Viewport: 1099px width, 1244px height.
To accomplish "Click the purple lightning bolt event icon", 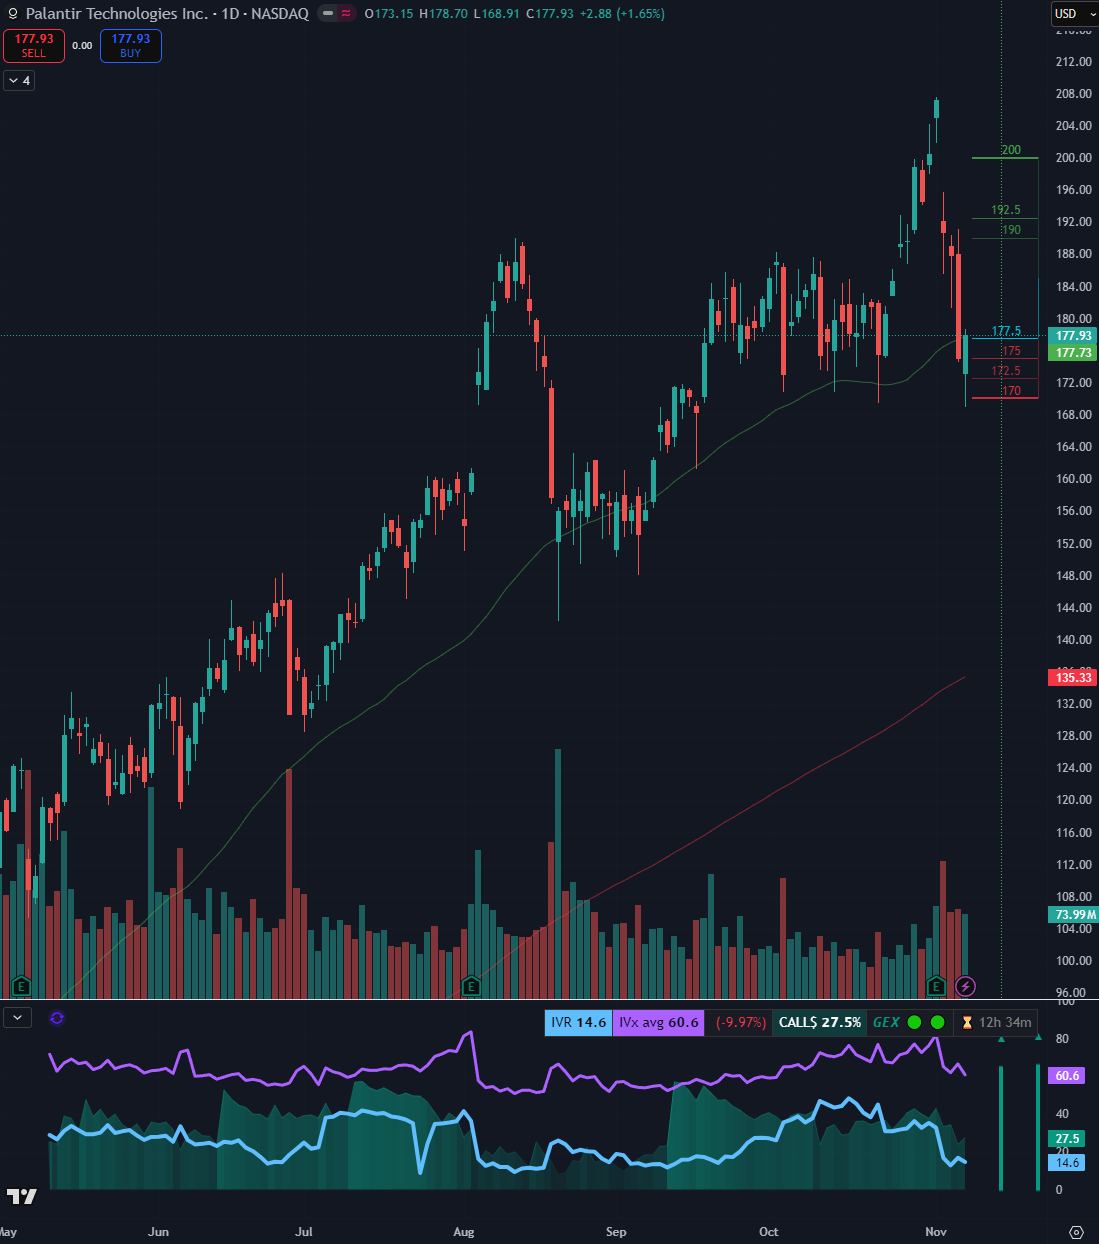I will click(x=965, y=986).
